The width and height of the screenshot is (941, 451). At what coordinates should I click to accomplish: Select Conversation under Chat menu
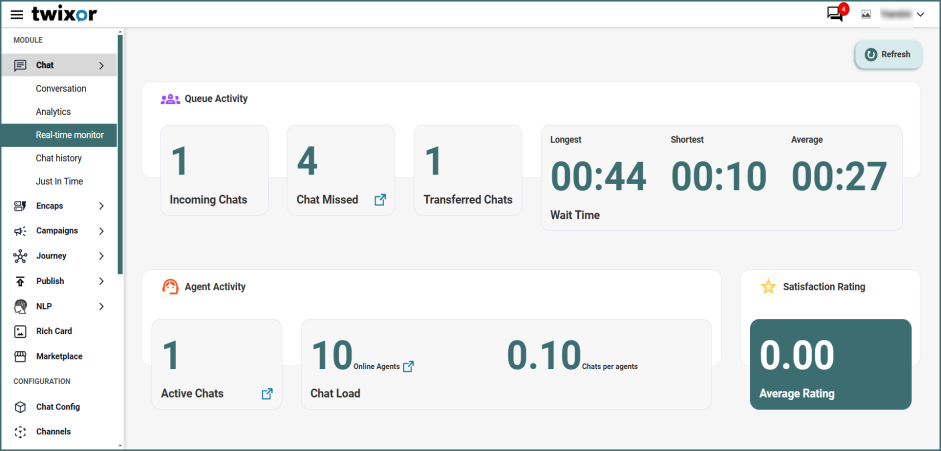coord(61,89)
